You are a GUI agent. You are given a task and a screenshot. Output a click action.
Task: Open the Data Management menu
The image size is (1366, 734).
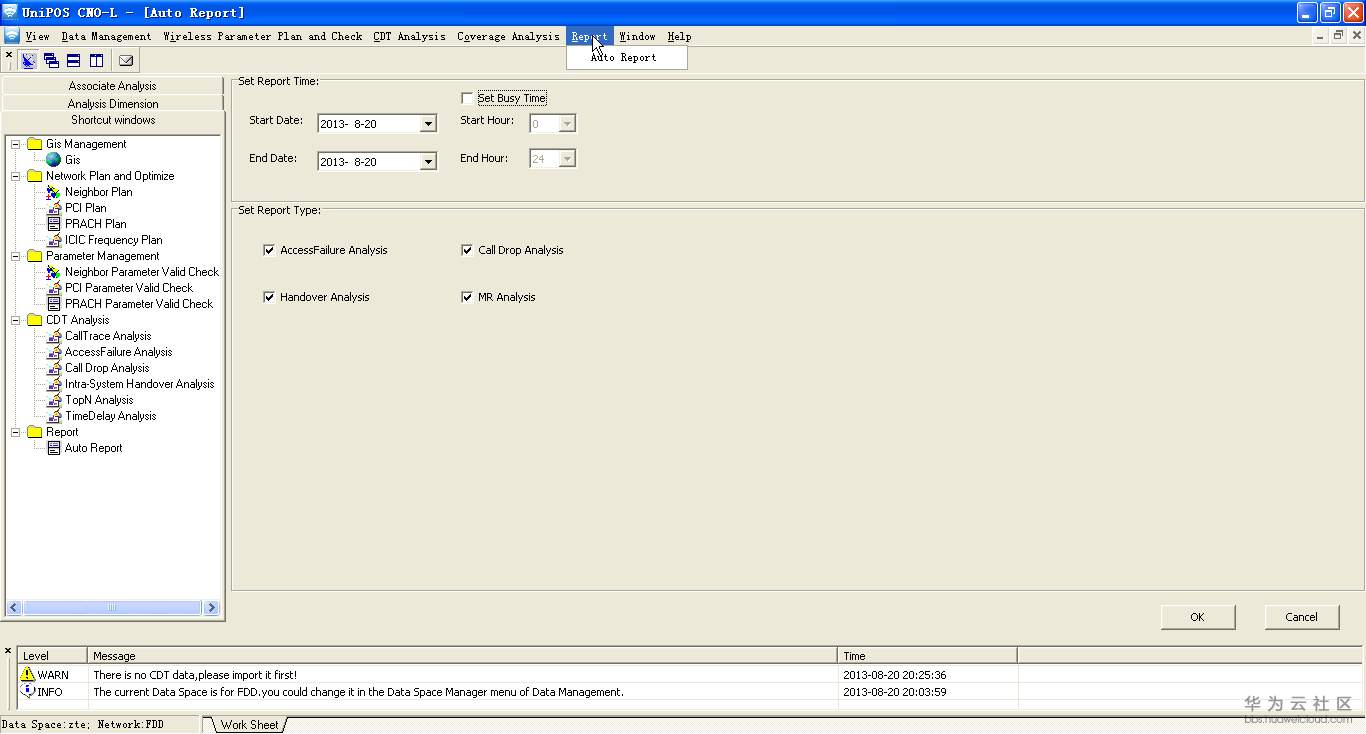click(106, 36)
